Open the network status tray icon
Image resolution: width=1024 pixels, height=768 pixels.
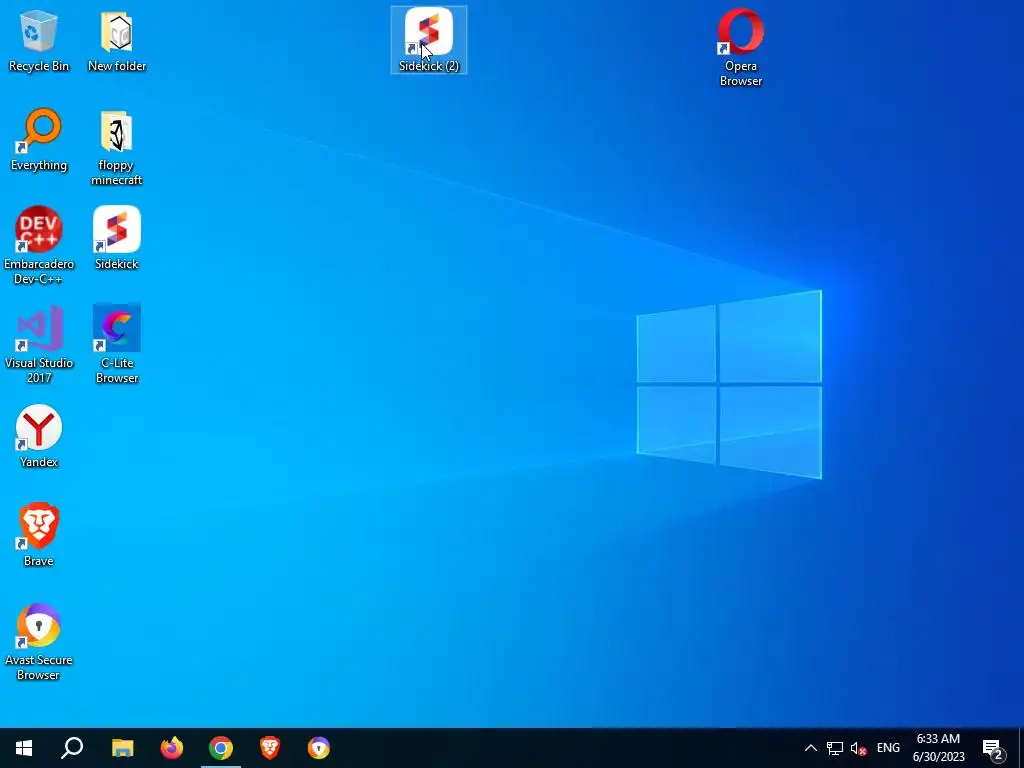[835, 748]
